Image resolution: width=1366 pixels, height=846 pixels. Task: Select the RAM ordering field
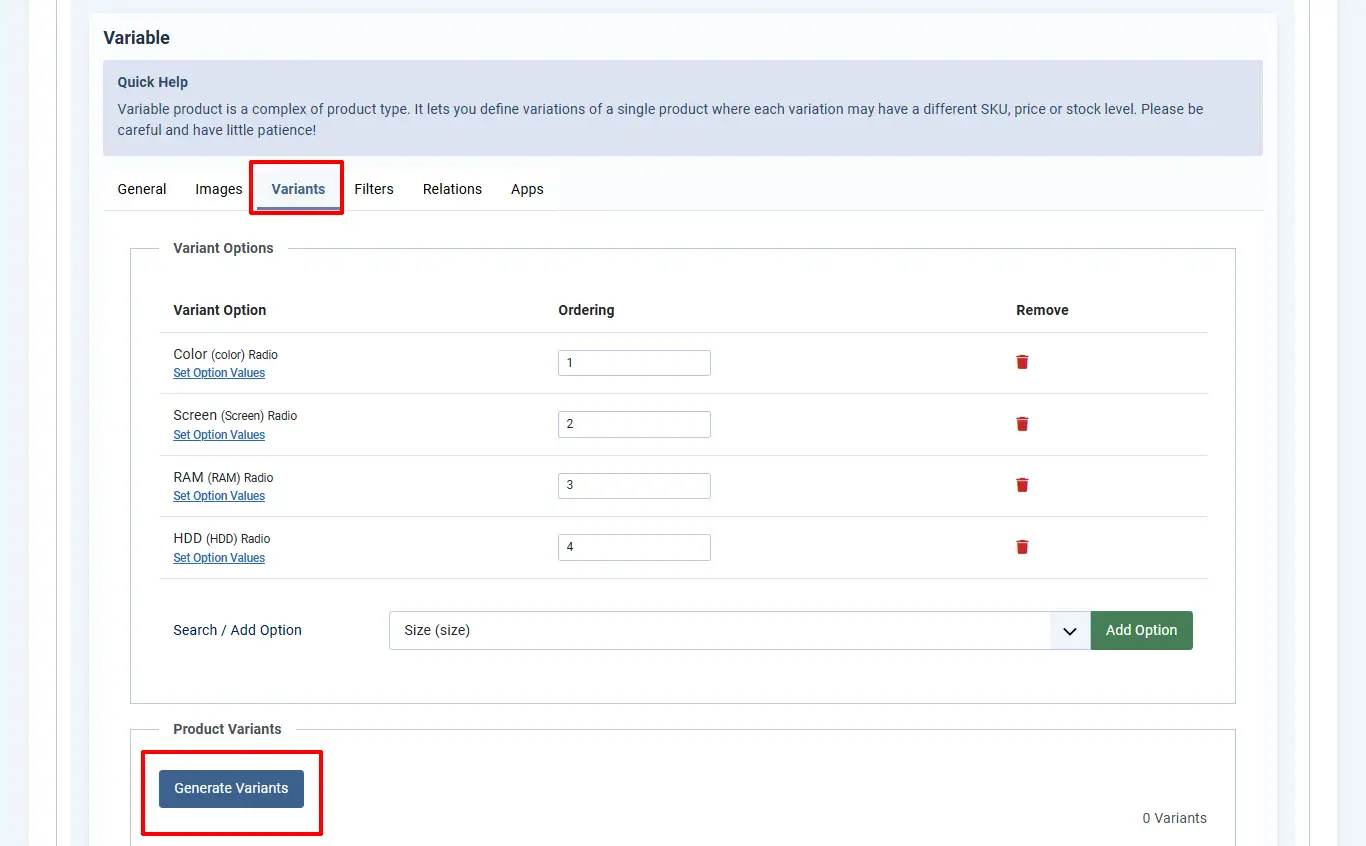634,486
